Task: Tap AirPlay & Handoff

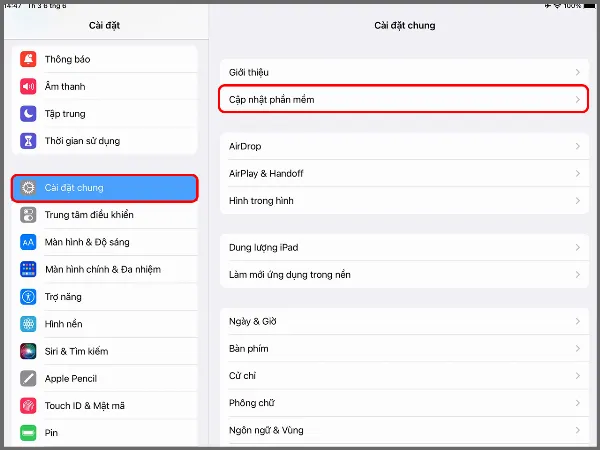Action: 404,173
